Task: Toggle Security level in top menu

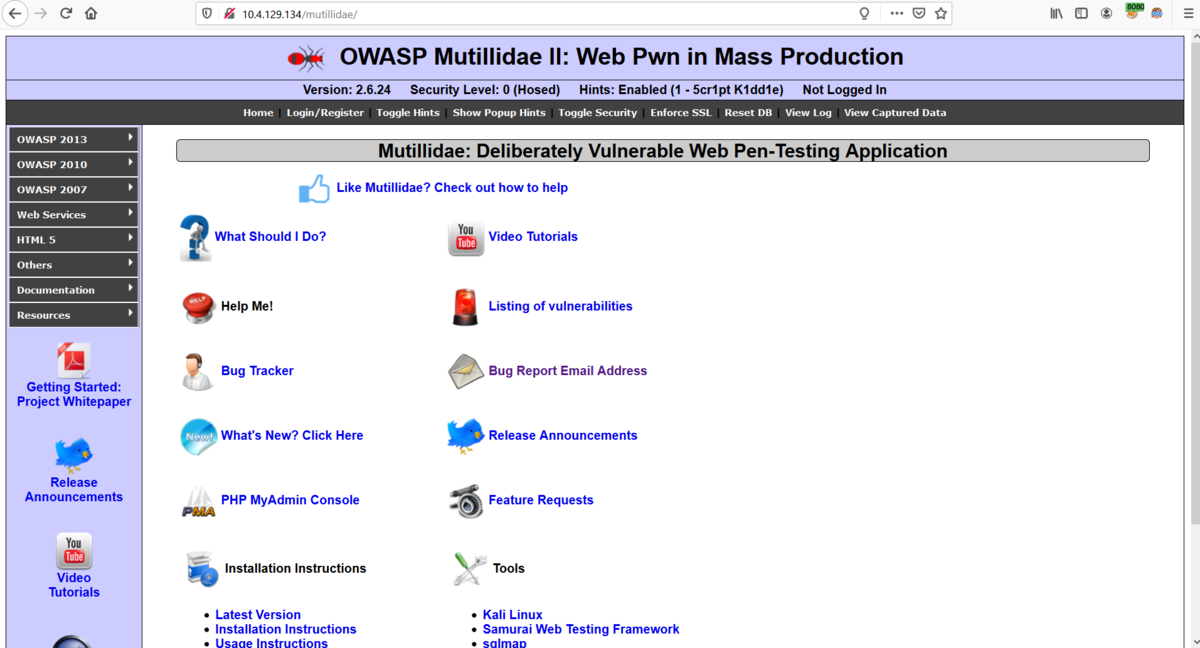Action: point(597,113)
